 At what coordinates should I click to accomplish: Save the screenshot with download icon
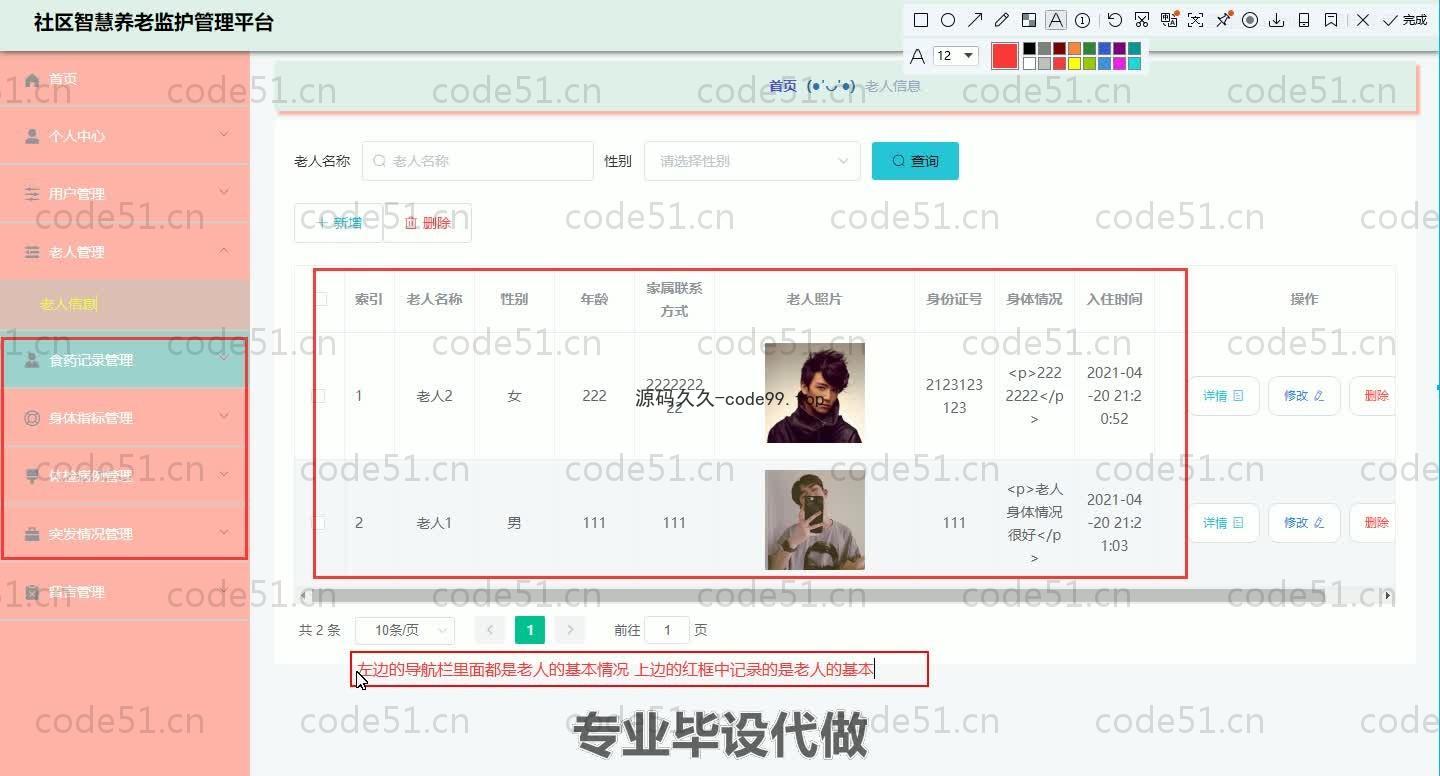point(1277,20)
